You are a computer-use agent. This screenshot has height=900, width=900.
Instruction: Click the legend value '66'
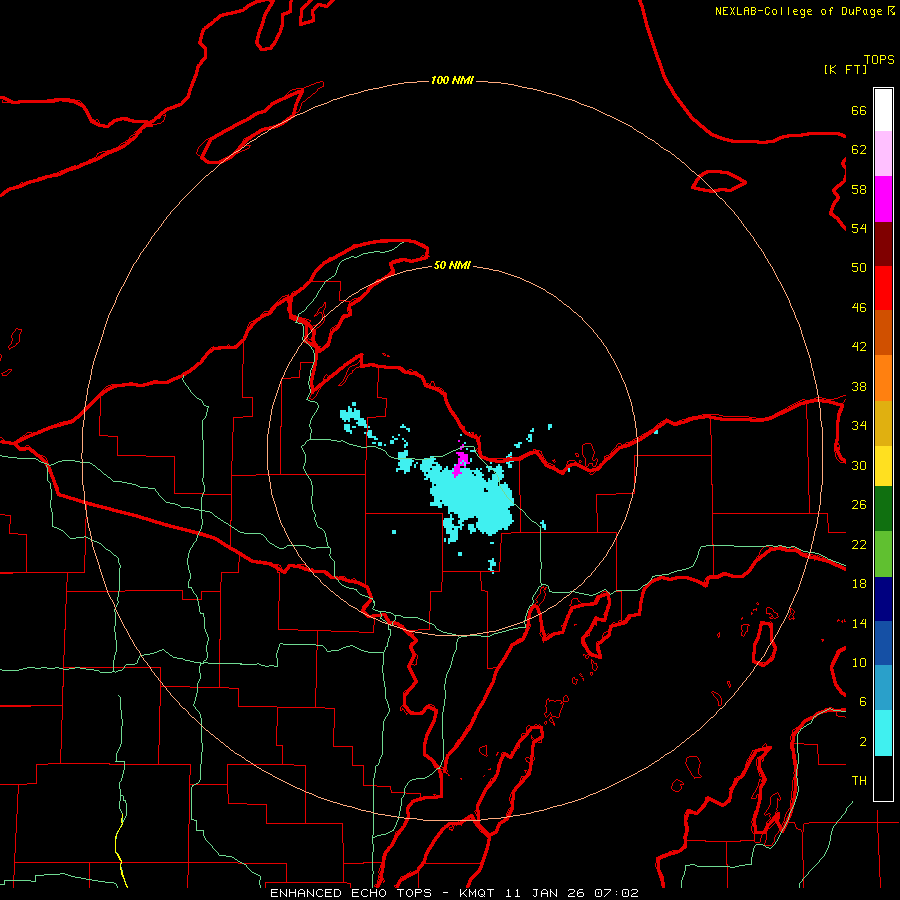point(859,111)
